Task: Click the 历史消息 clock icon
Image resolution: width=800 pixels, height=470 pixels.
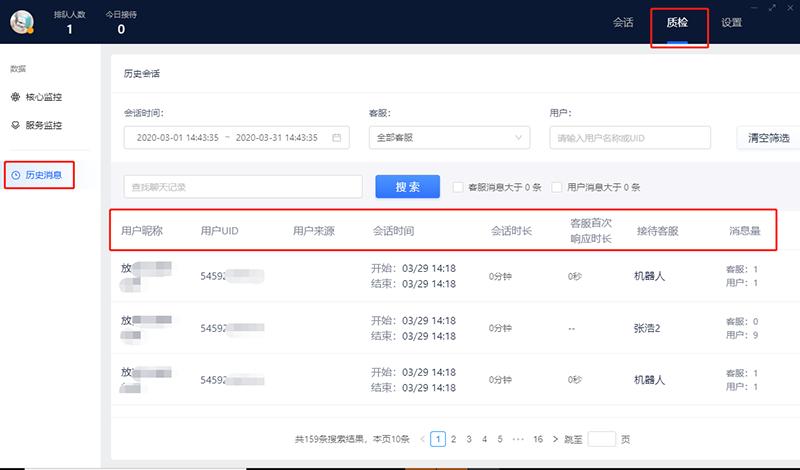Action: (15, 175)
